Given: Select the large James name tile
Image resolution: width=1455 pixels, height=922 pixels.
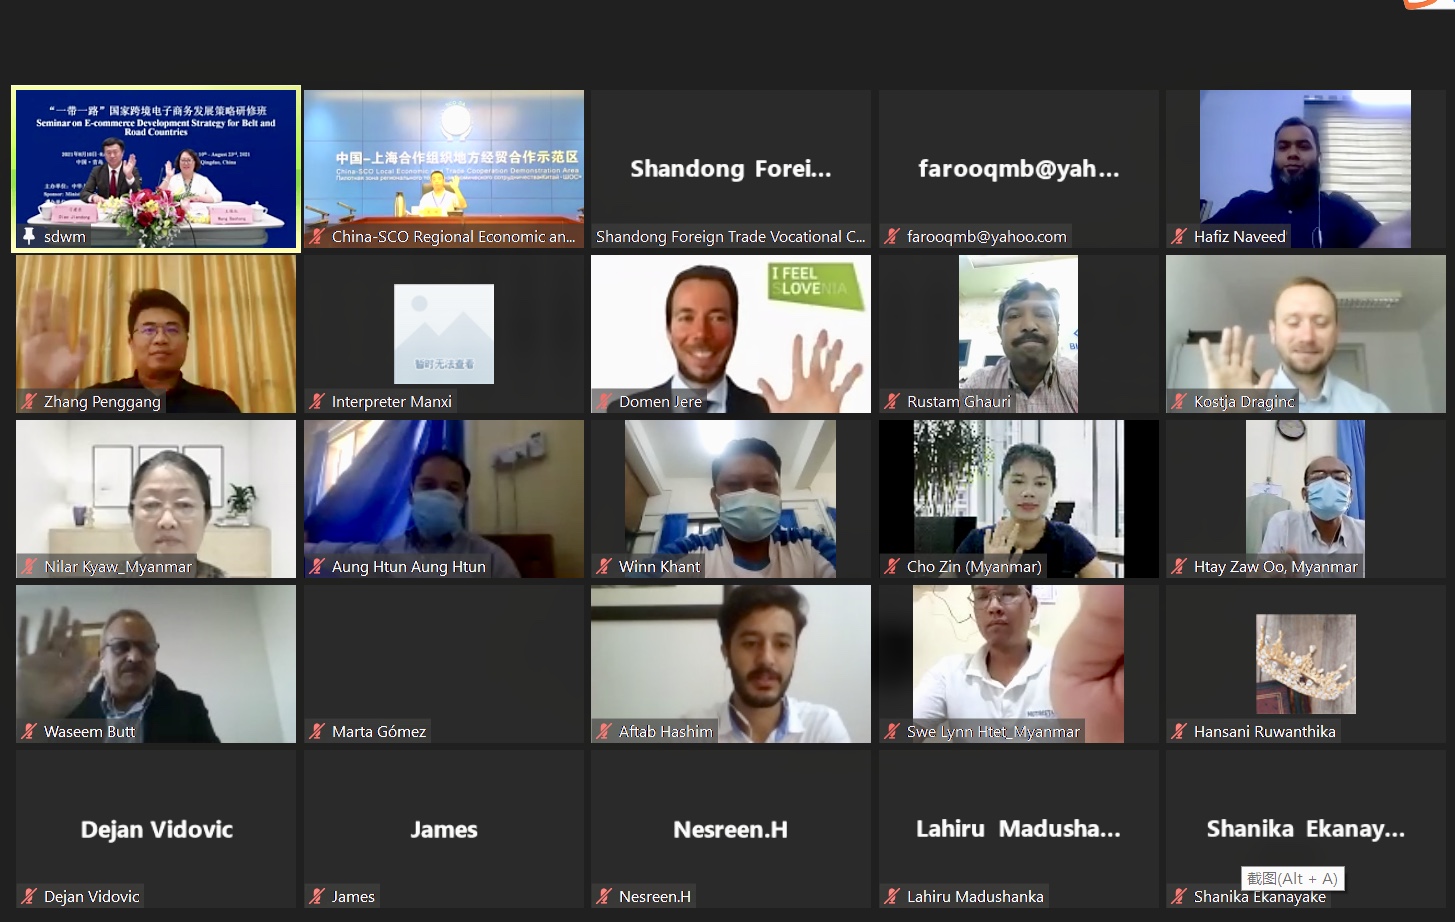Looking at the screenshot, I should [443, 829].
